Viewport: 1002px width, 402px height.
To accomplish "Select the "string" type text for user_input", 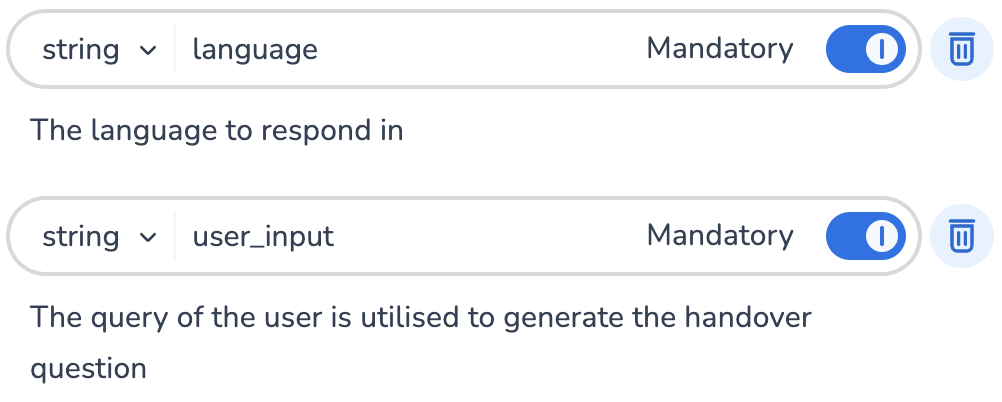I will (80, 236).
